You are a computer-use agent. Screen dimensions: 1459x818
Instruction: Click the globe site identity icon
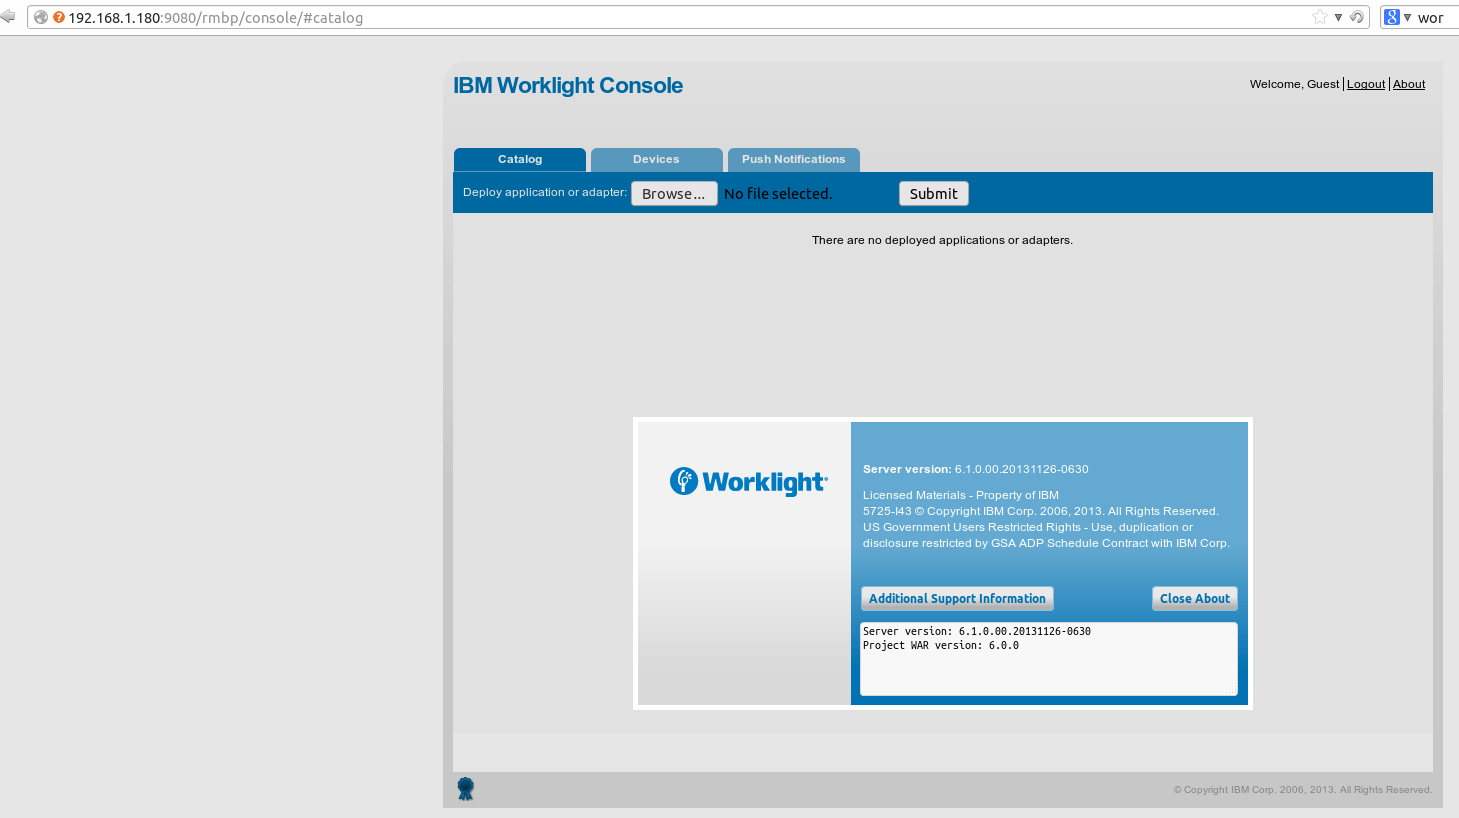point(41,17)
